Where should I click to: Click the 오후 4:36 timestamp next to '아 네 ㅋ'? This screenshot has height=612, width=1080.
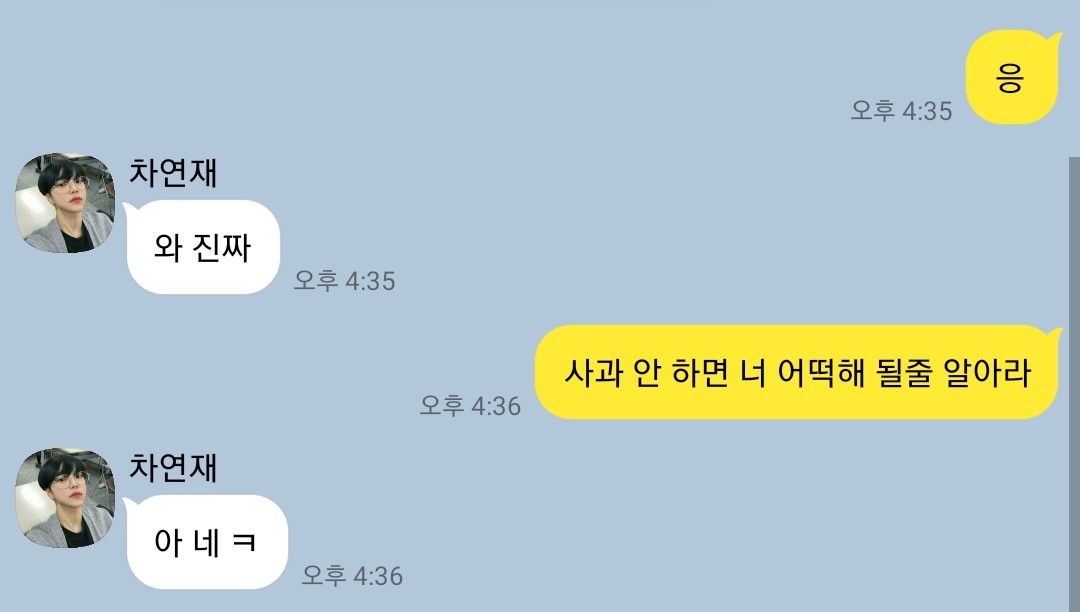tap(352, 576)
